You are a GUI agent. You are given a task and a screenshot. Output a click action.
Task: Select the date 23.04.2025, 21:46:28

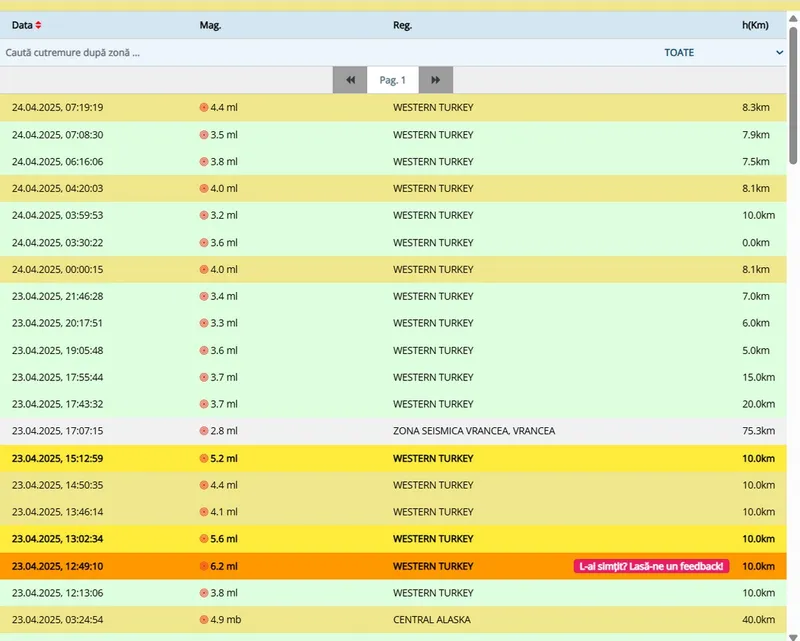(57, 296)
